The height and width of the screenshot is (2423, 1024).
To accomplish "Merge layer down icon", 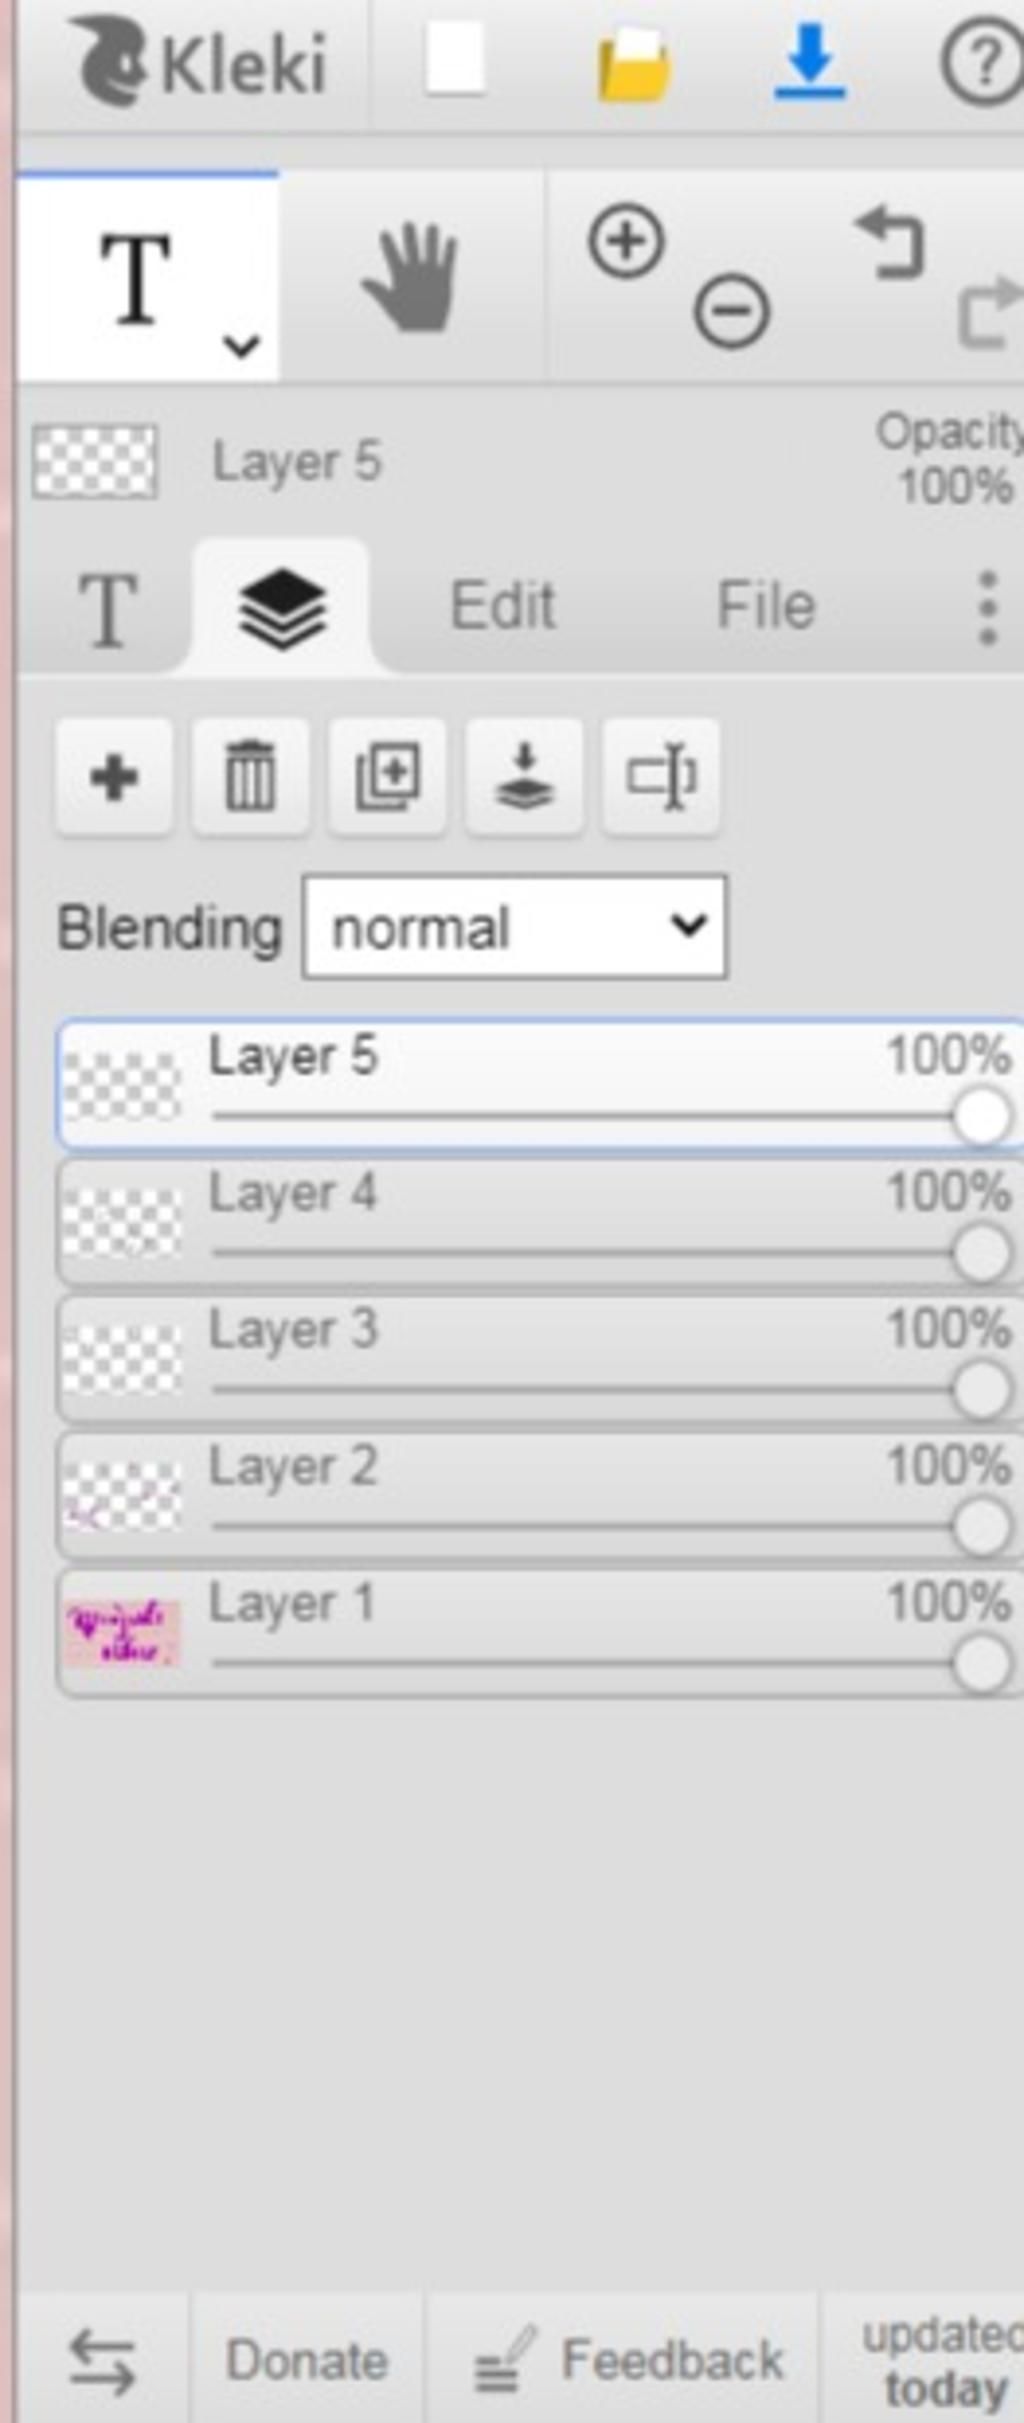I will (524, 777).
